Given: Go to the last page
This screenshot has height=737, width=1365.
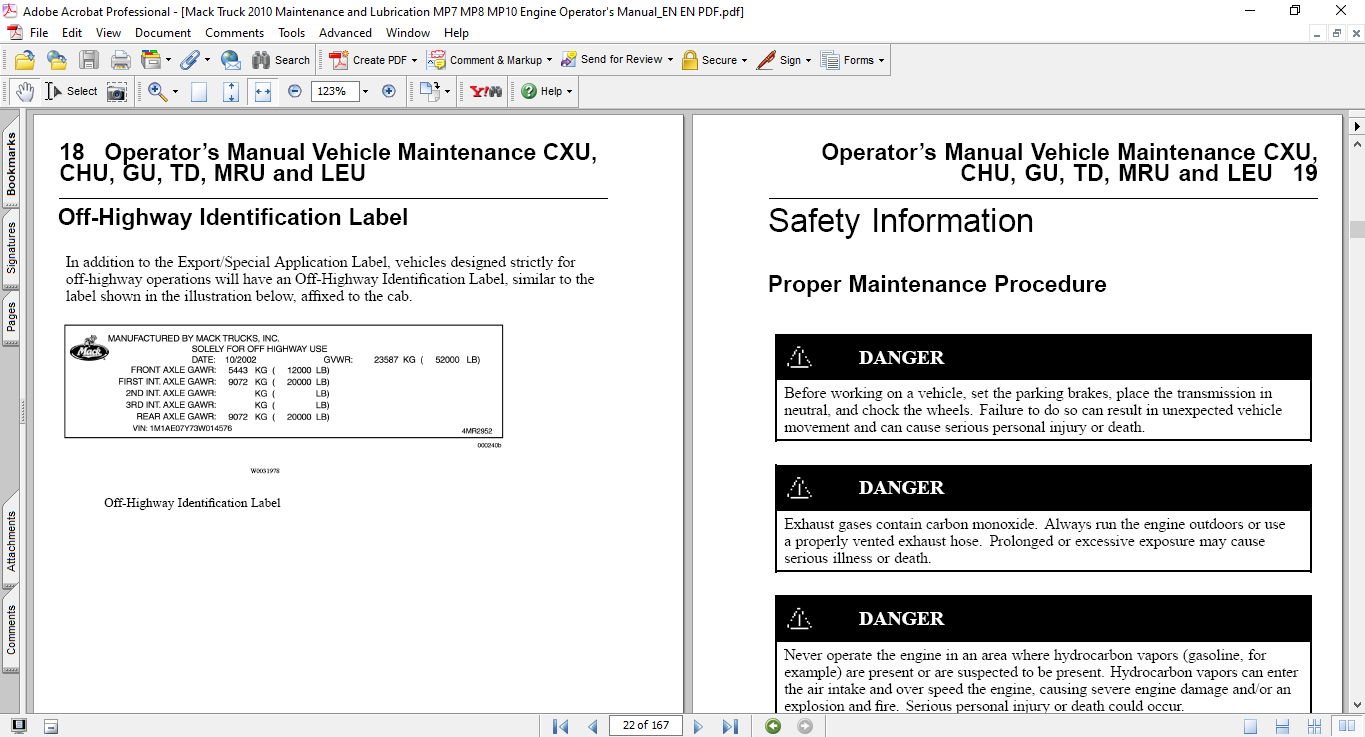Looking at the screenshot, I should tap(730, 726).
